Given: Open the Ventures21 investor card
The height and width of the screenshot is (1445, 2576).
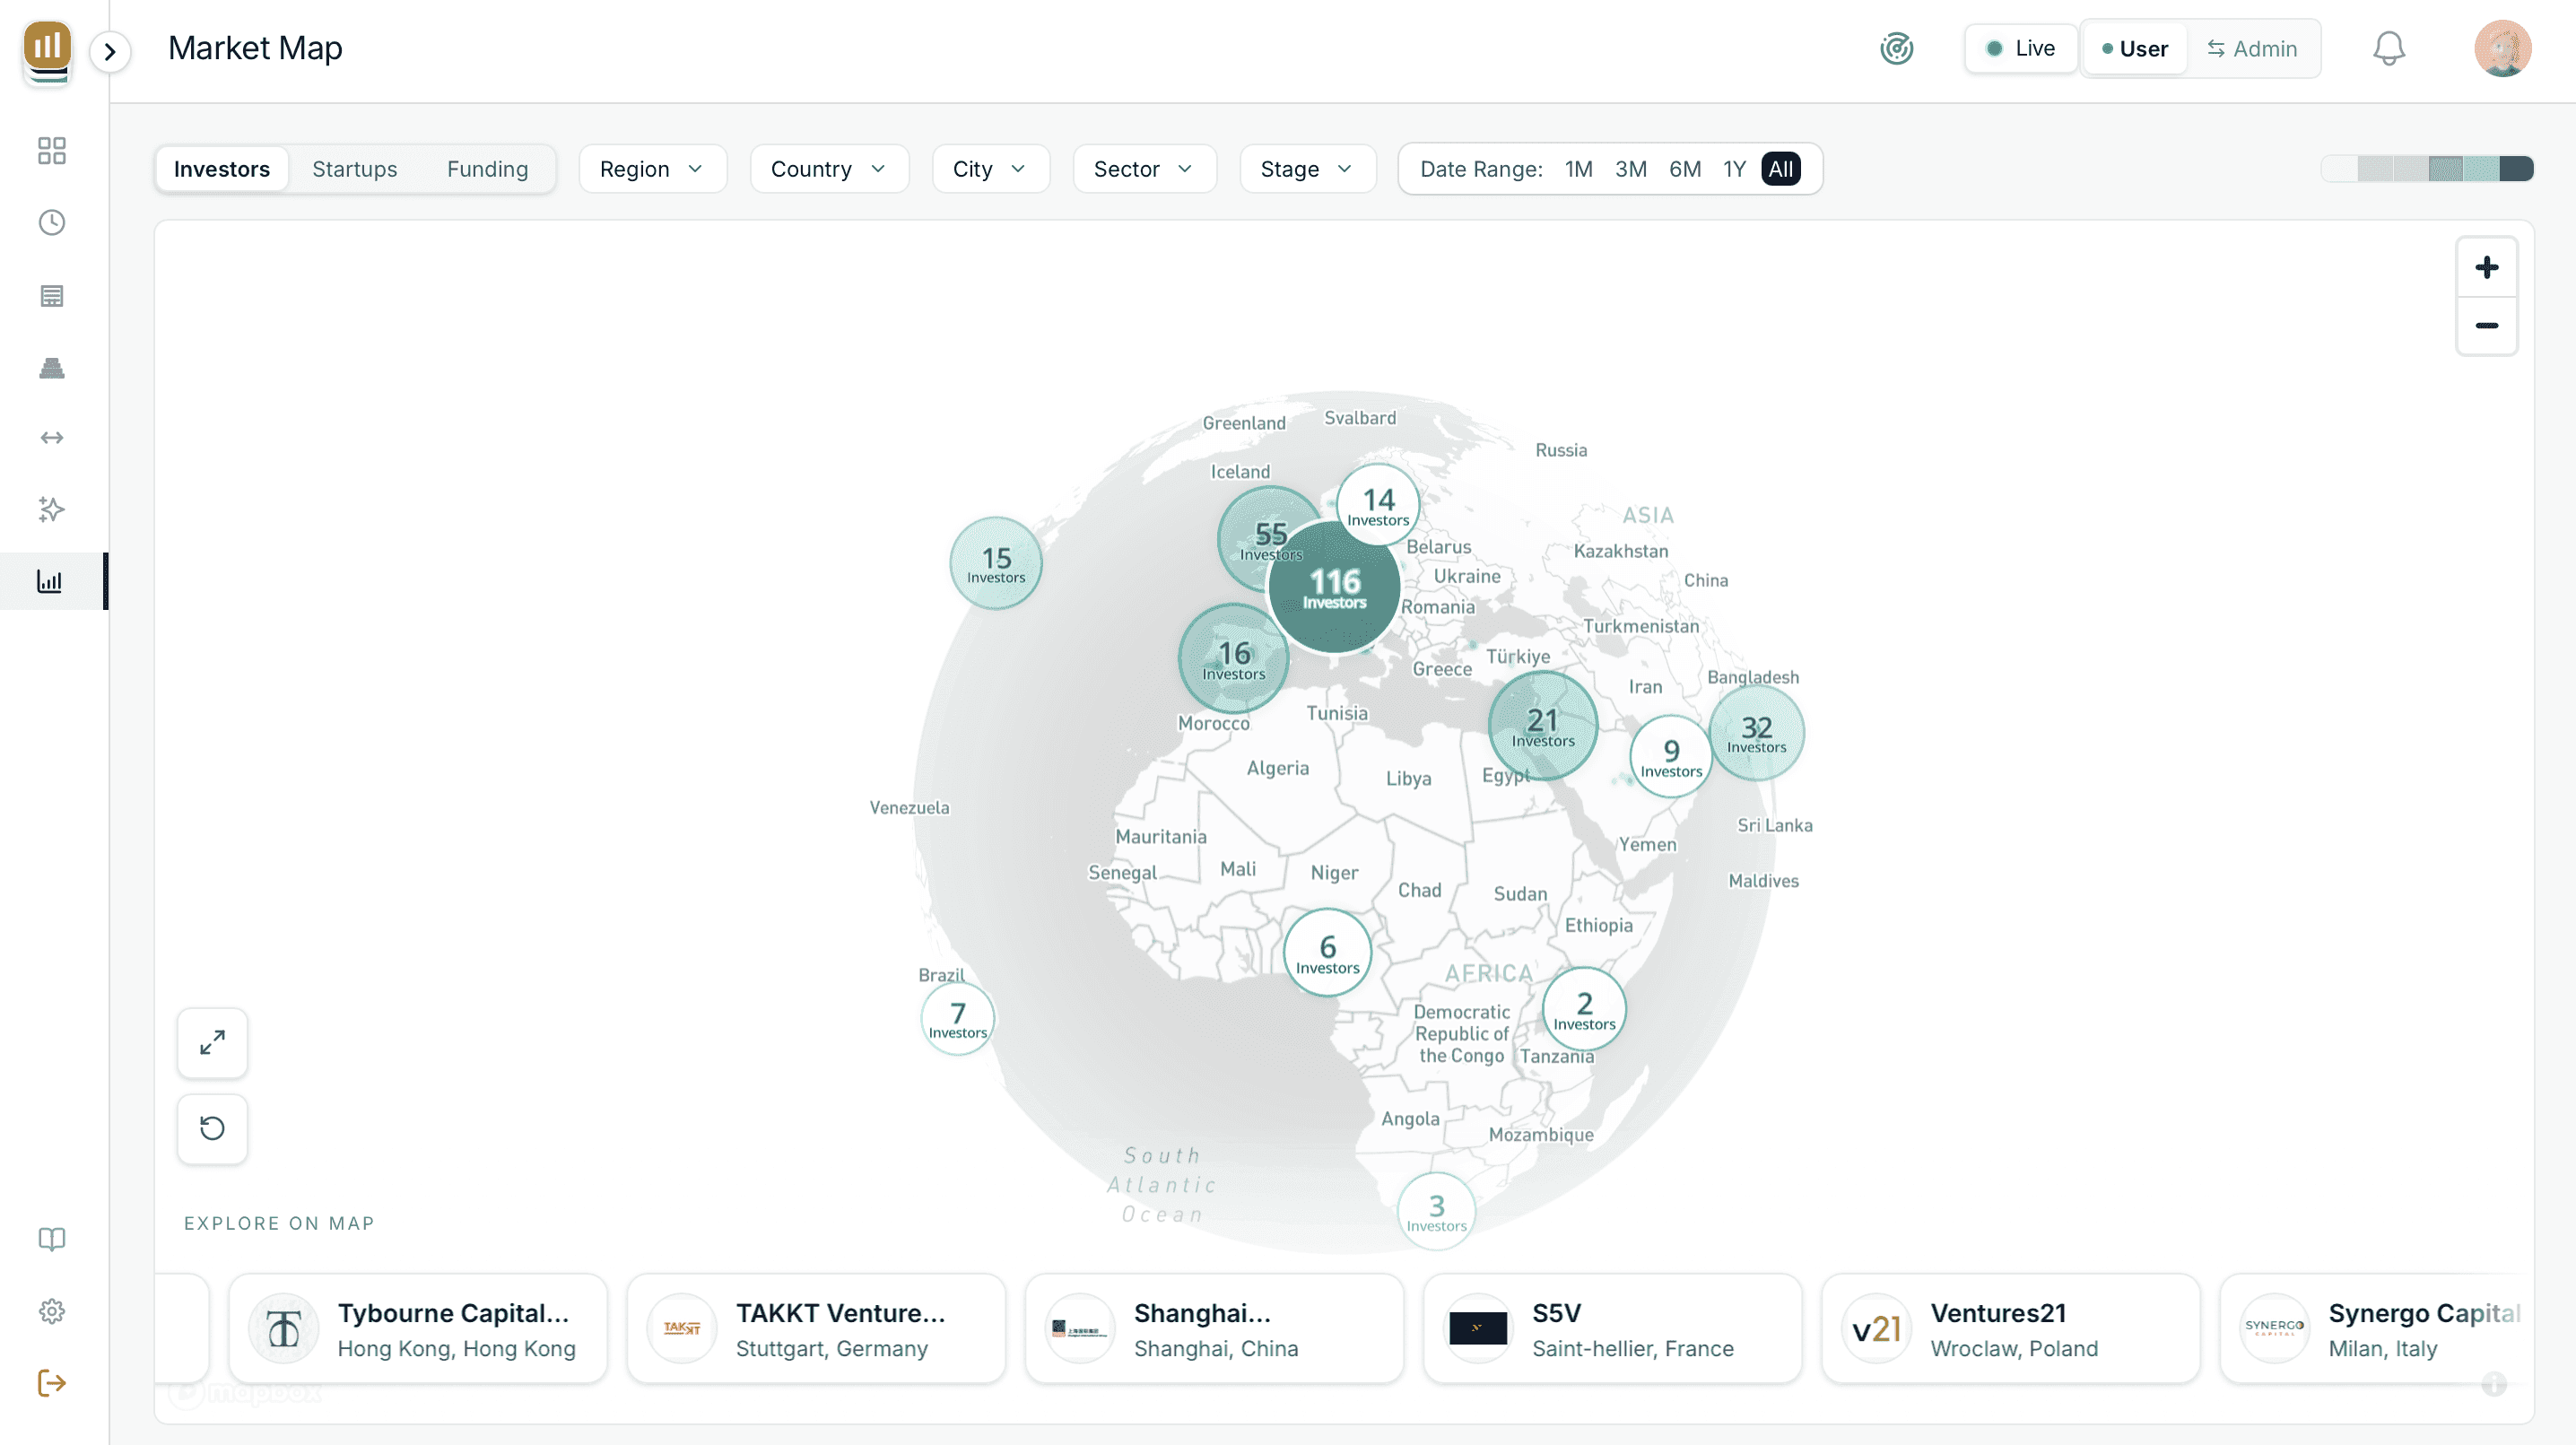Looking at the screenshot, I should tap(2011, 1329).
